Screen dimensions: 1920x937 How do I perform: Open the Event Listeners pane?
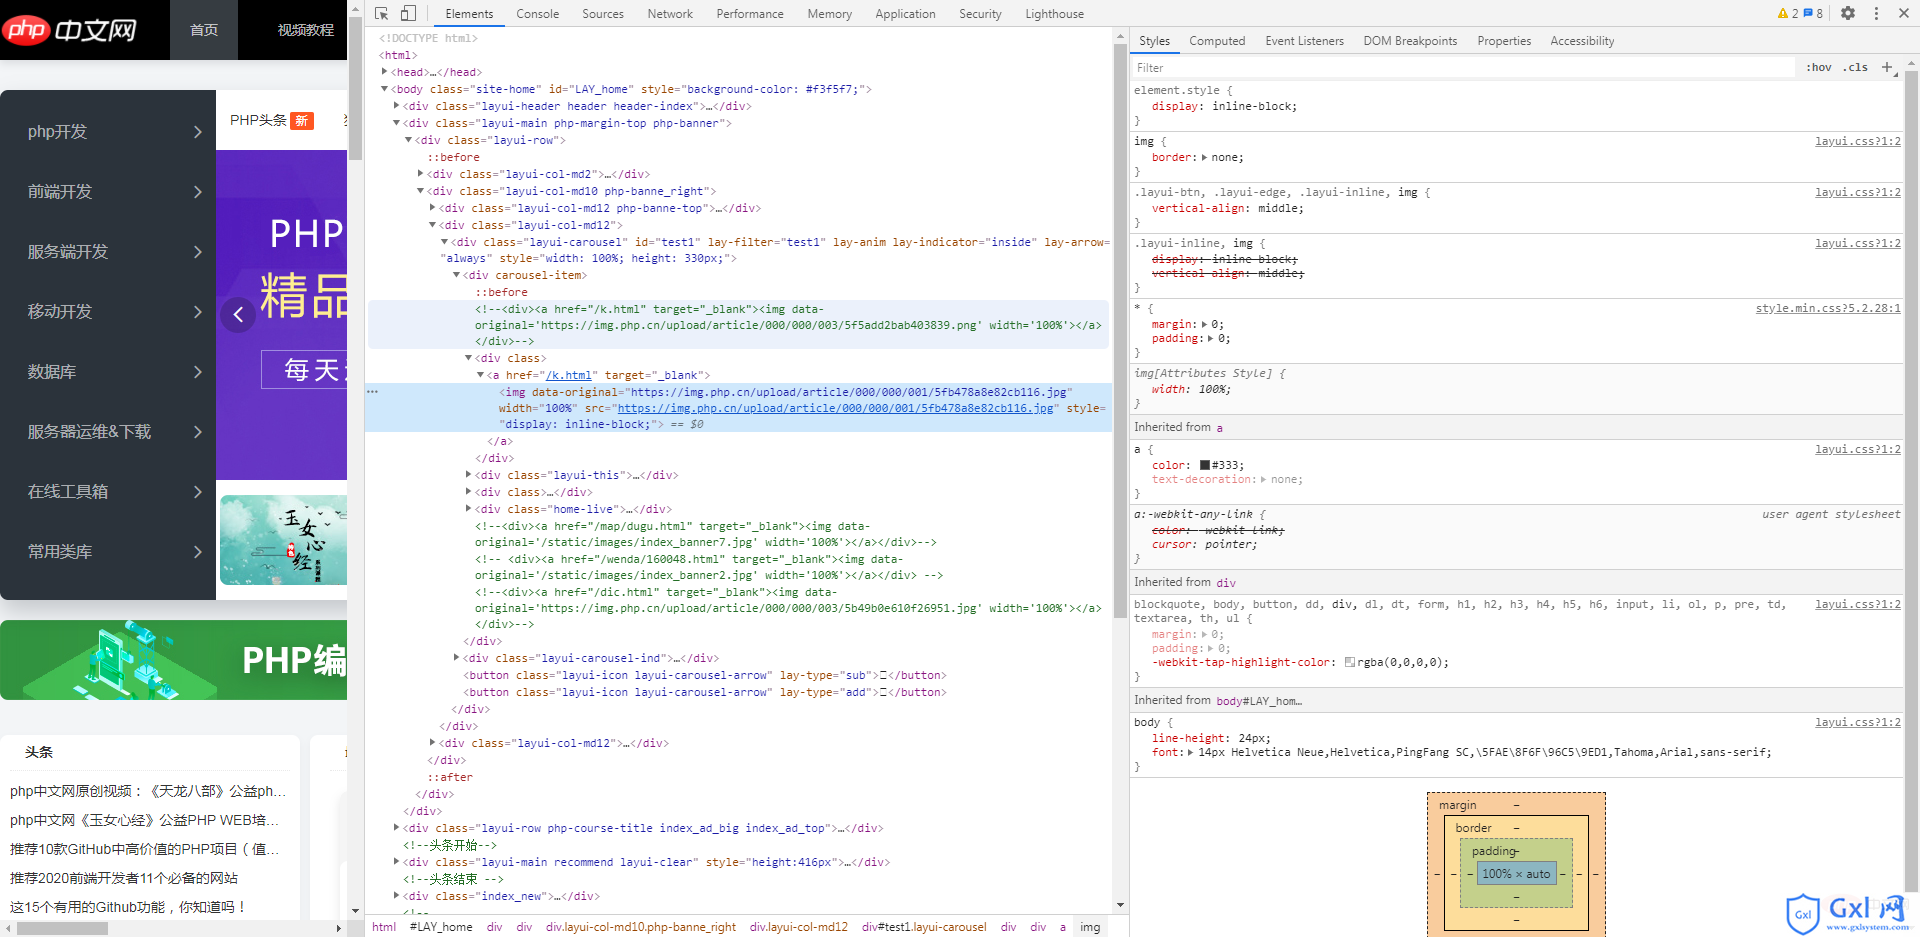1304,41
